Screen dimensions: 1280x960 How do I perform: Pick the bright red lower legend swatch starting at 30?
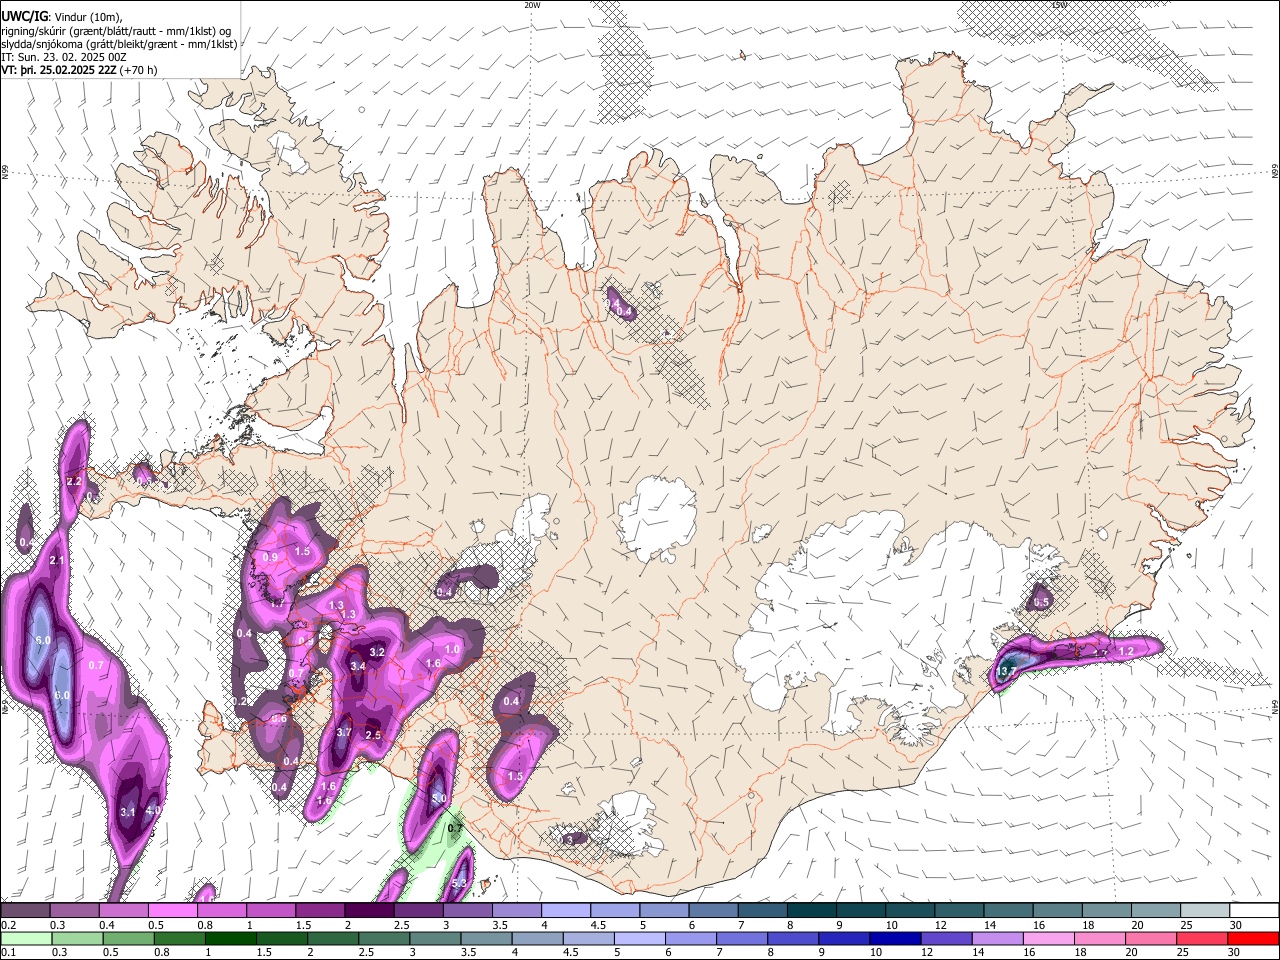pyautogui.click(x=1254, y=939)
